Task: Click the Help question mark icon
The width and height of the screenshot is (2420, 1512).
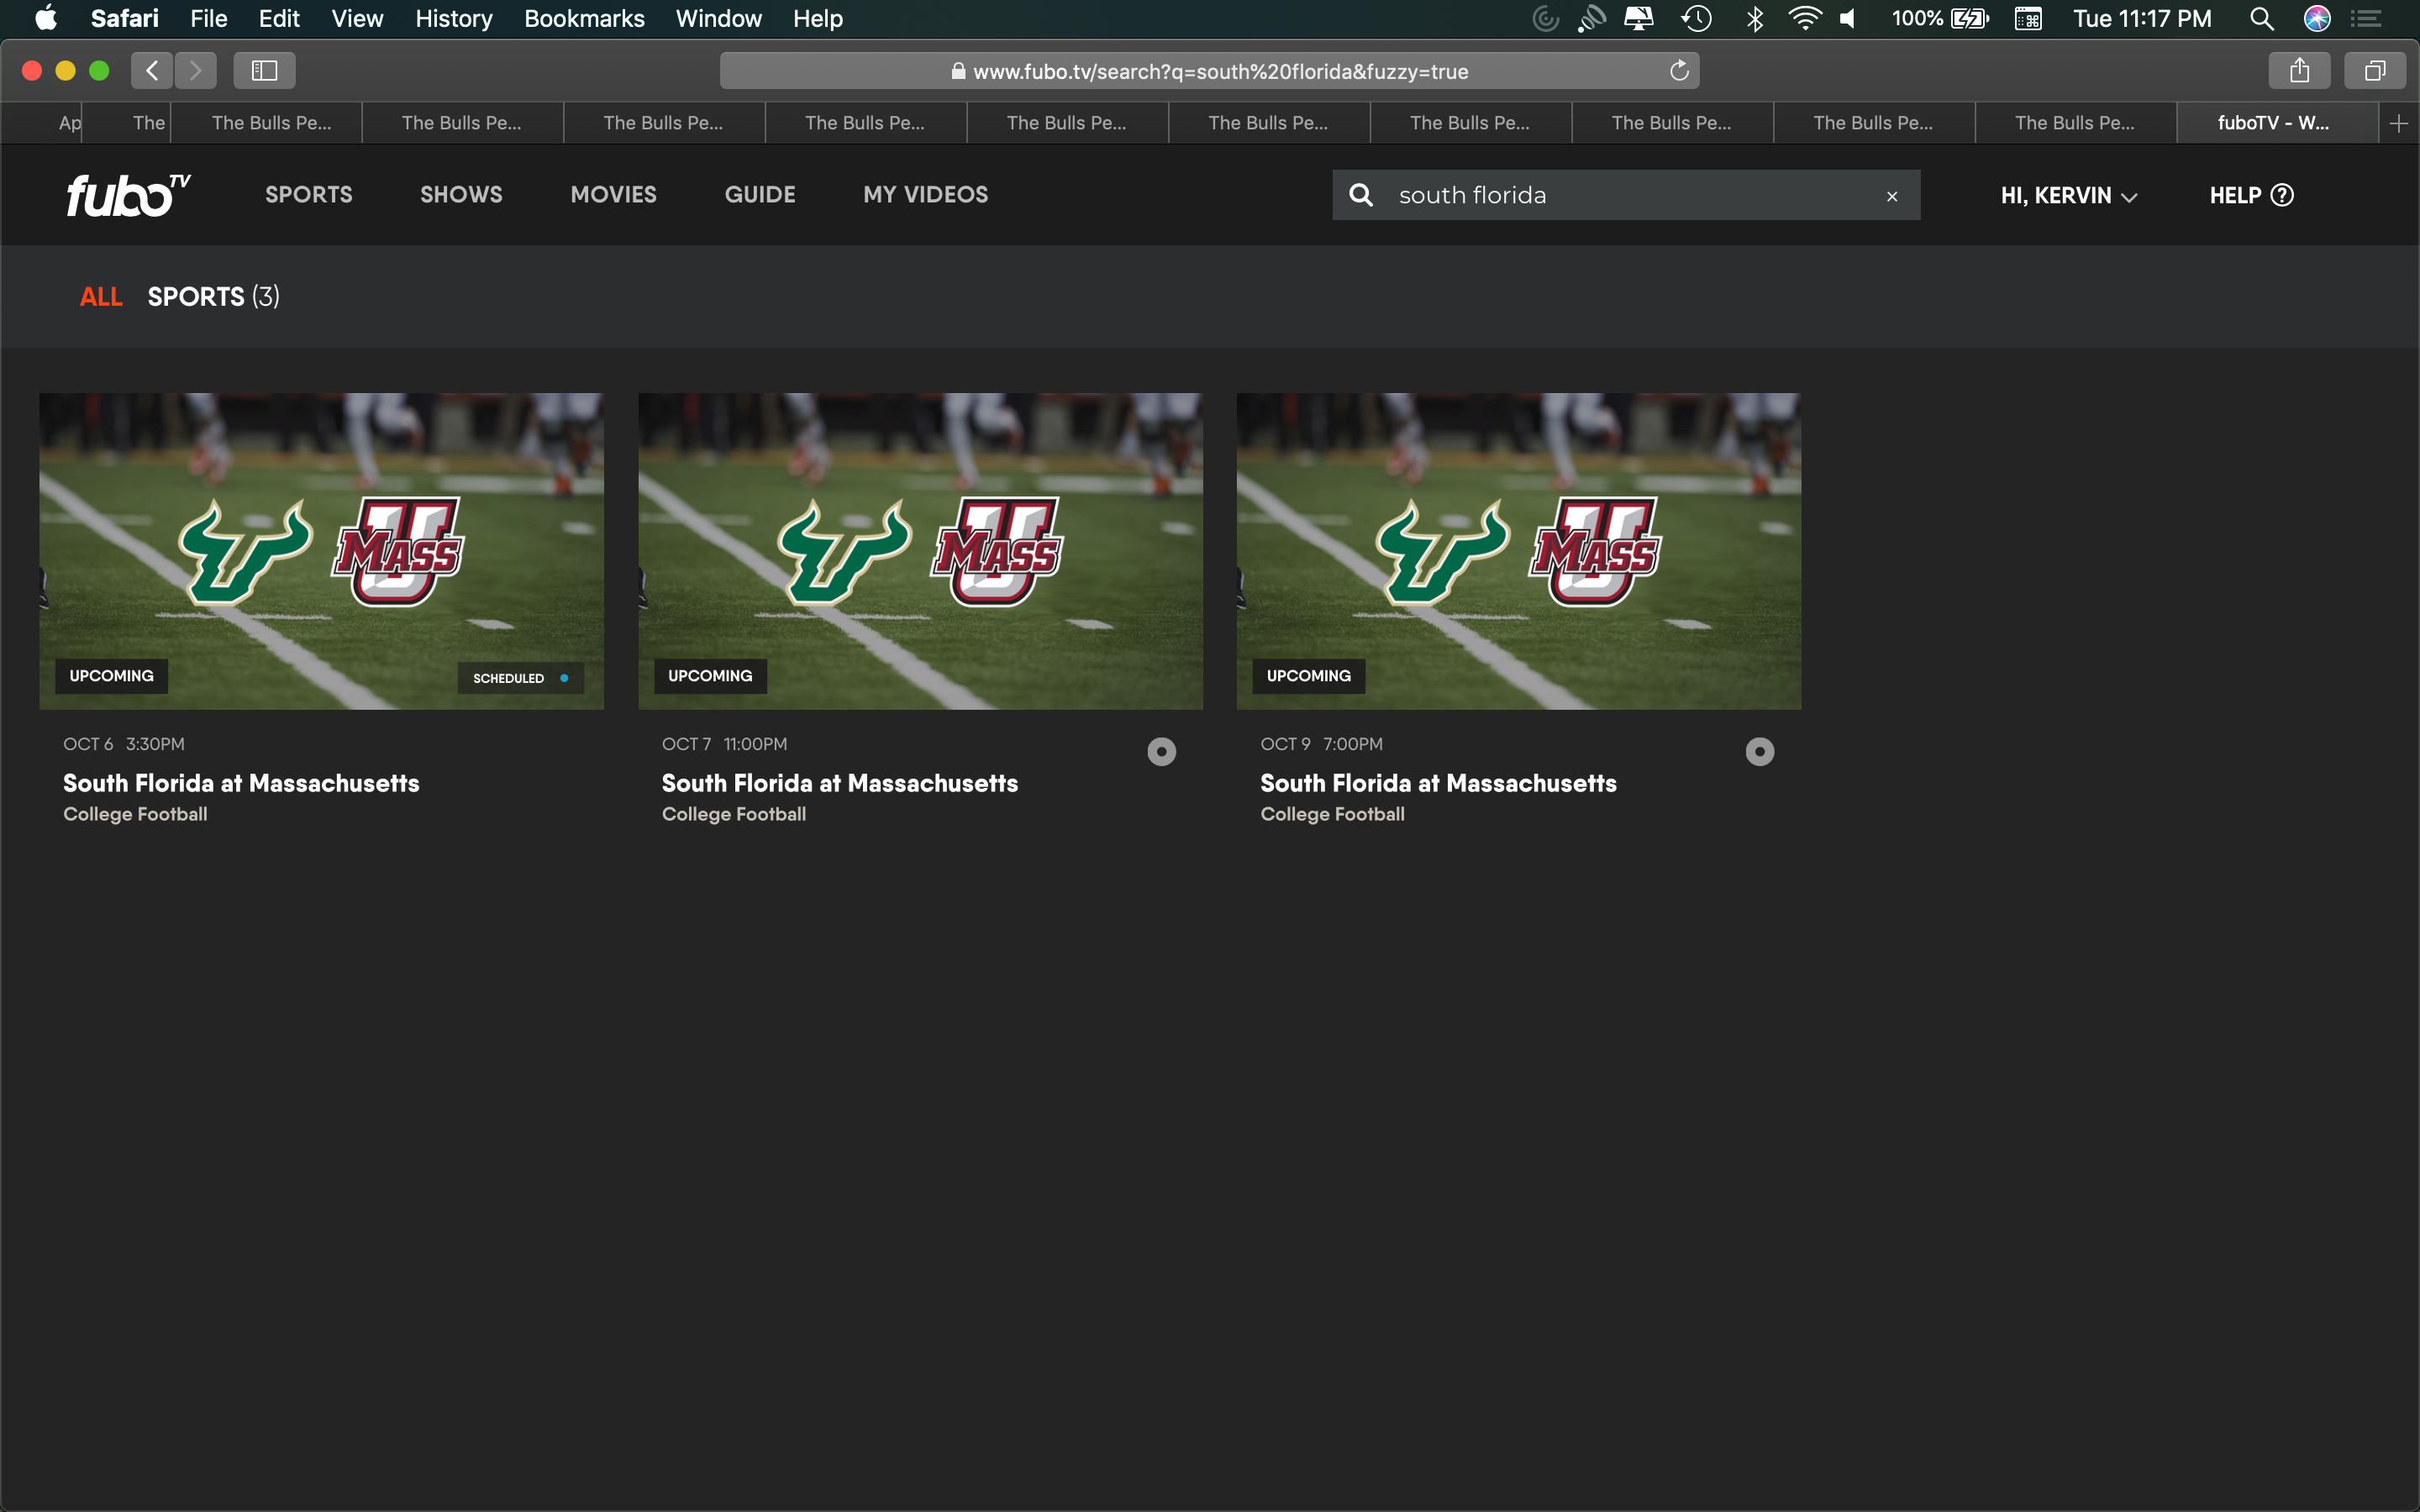Action: [2282, 195]
